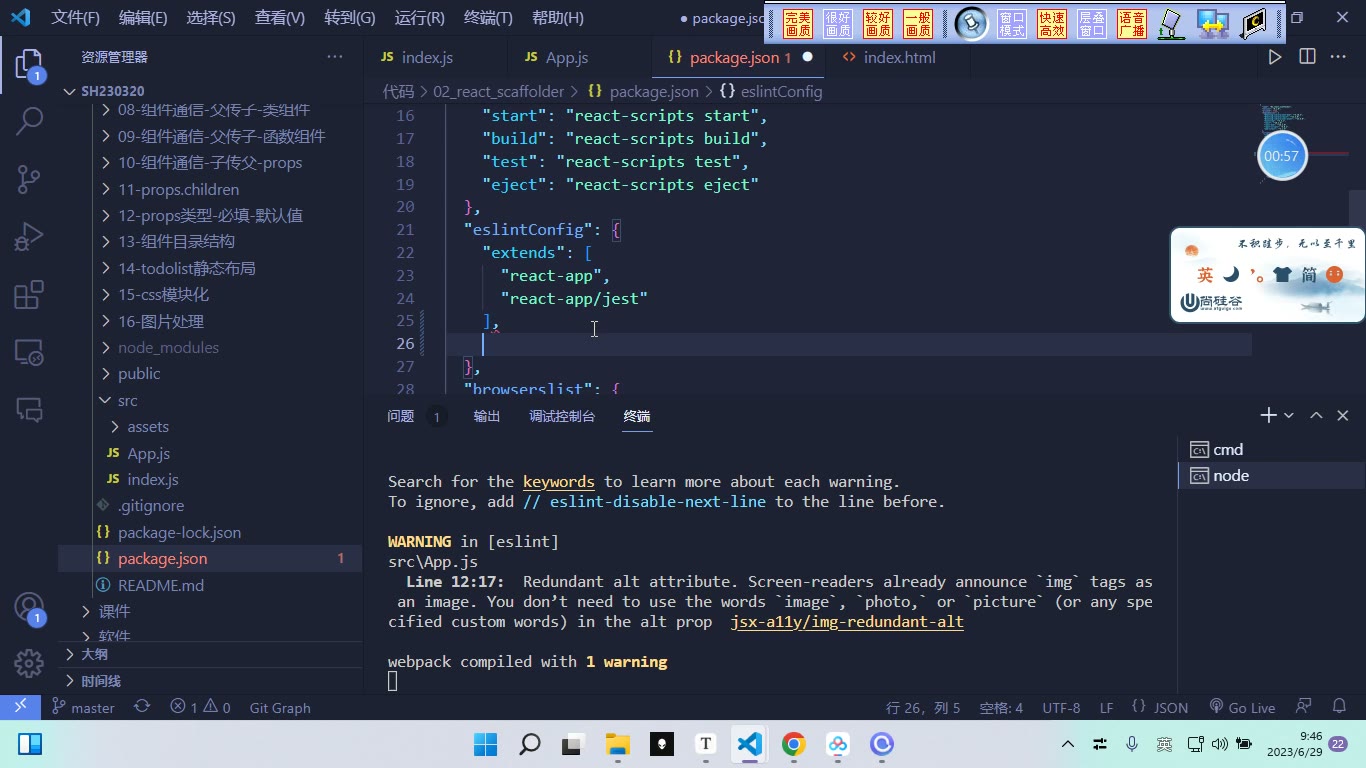Create a new terminal with plus icon

(1268, 415)
